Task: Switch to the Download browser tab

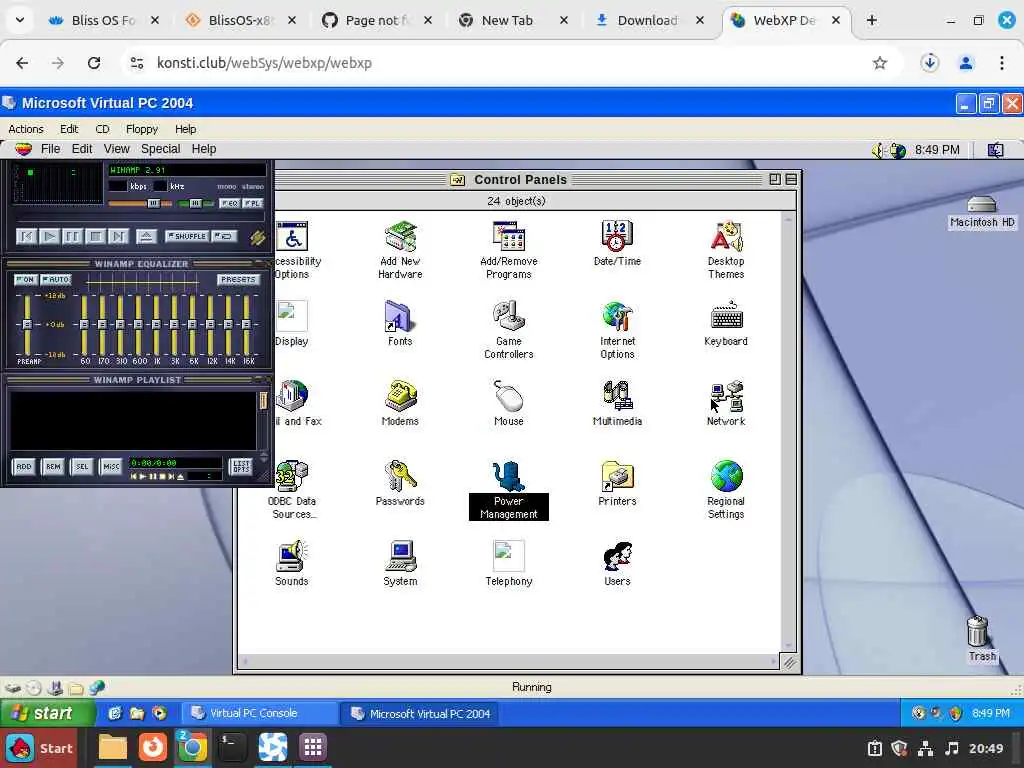Action: click(649, 20)
